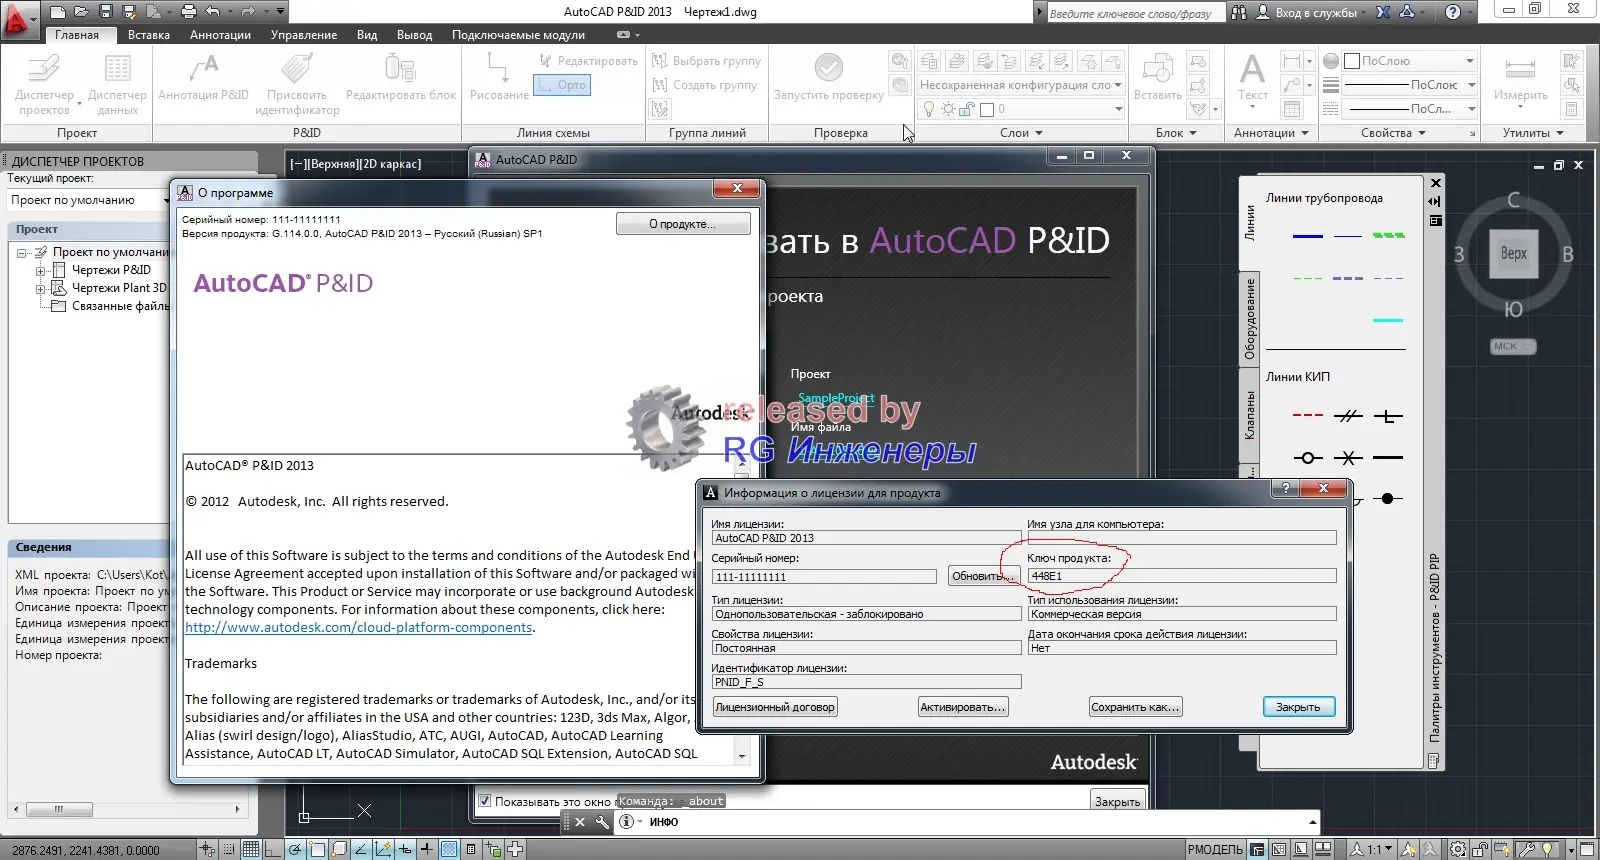
Task: Toggle the layer lightbulb on/off icon
Action: [928, 109]
